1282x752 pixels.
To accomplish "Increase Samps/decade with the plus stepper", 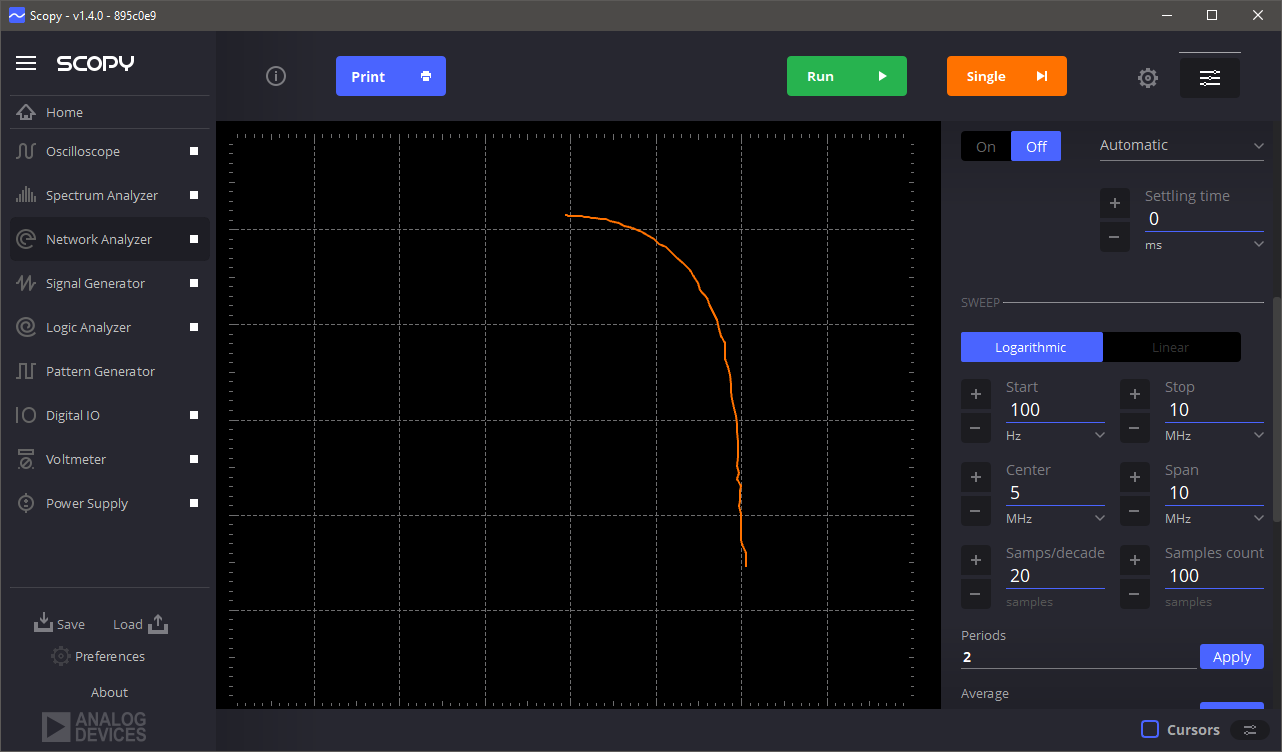I will [976, 560].
